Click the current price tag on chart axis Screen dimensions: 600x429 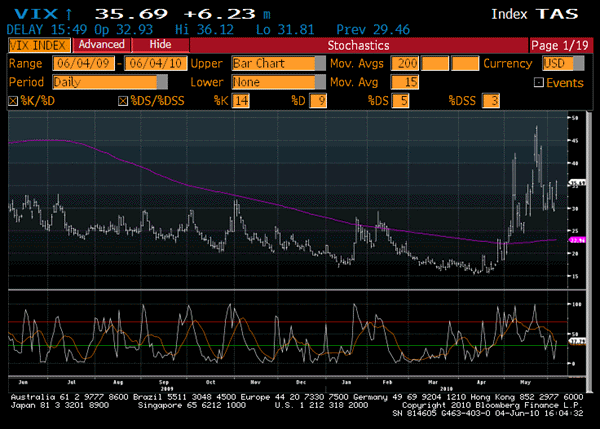[x=576, y=184]
